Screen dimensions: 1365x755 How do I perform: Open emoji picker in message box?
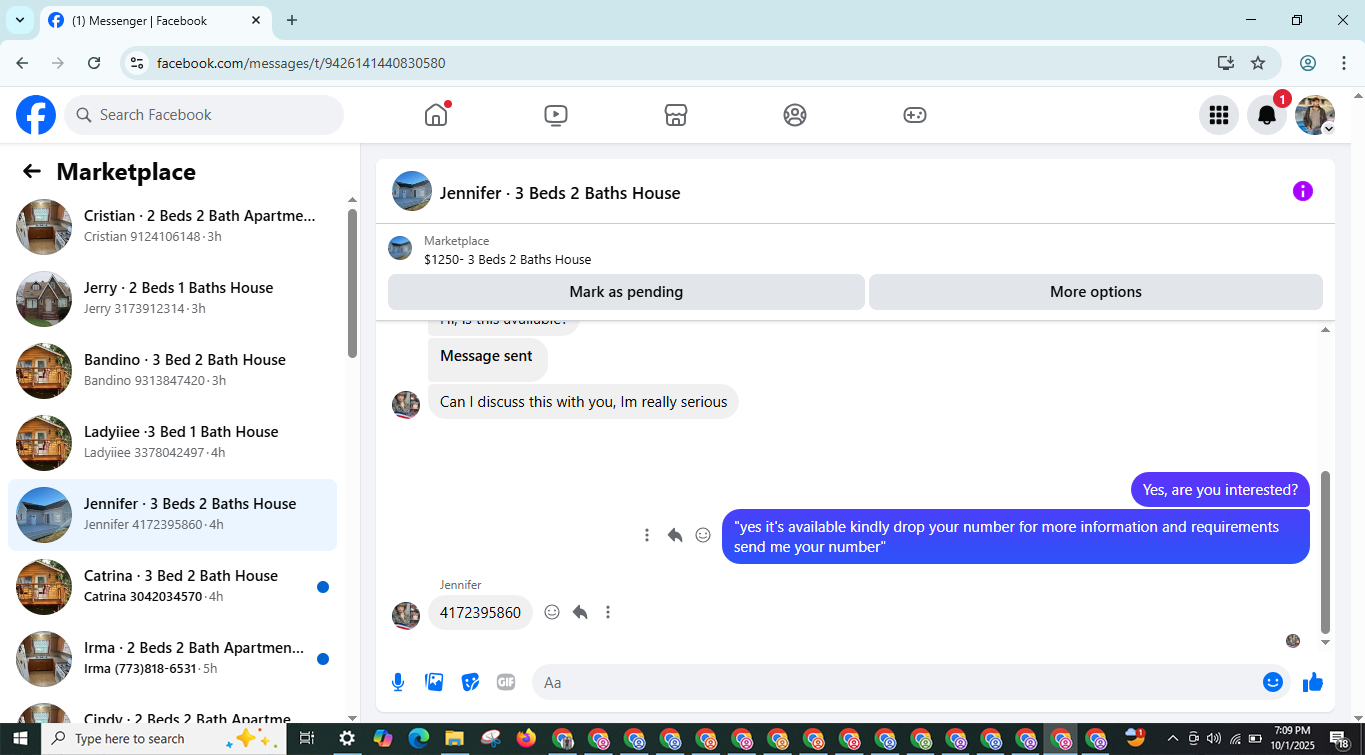point(1272,682)
